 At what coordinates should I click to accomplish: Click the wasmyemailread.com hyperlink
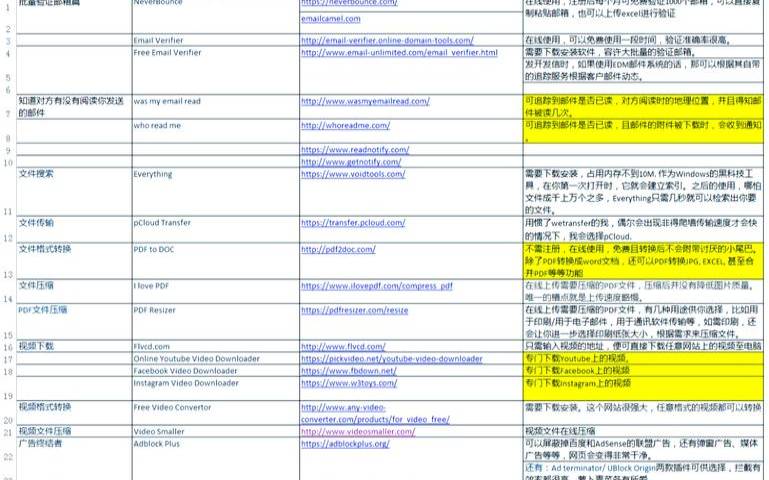[356, 101]
